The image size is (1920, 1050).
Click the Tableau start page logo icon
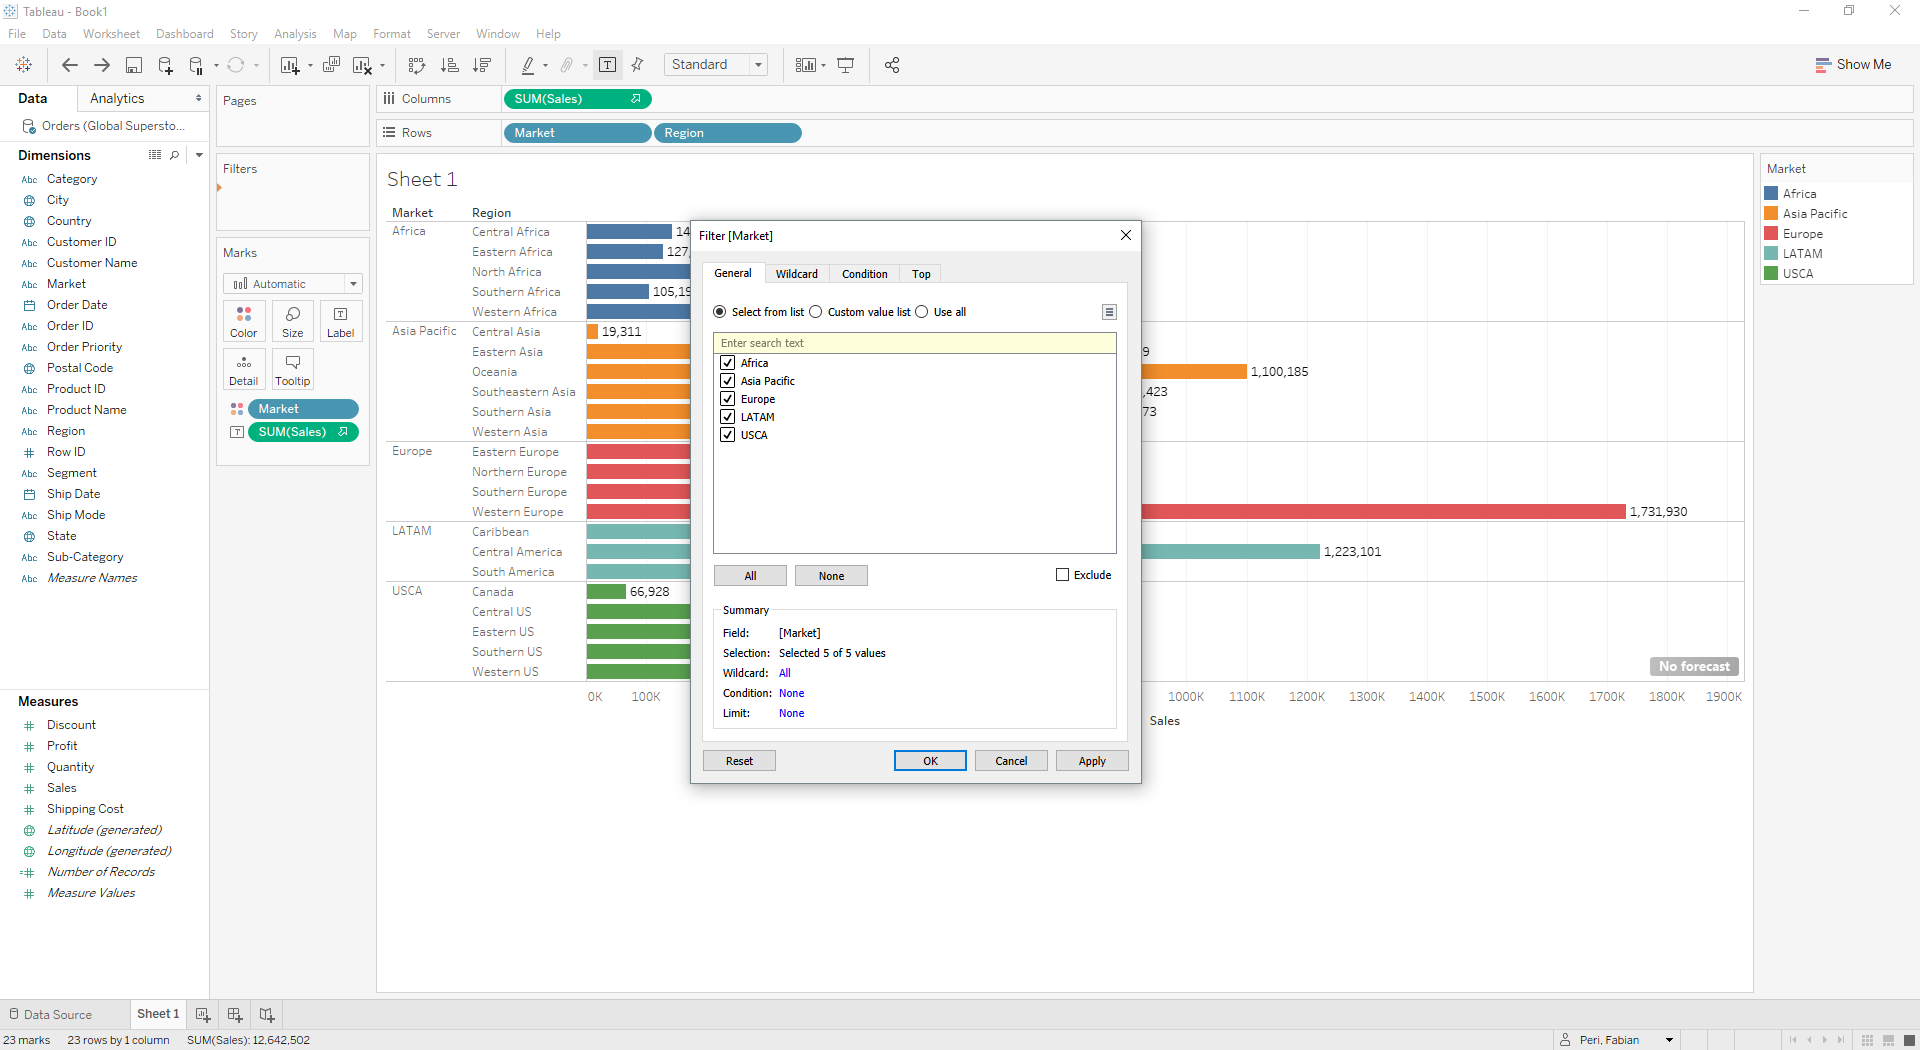24,65
